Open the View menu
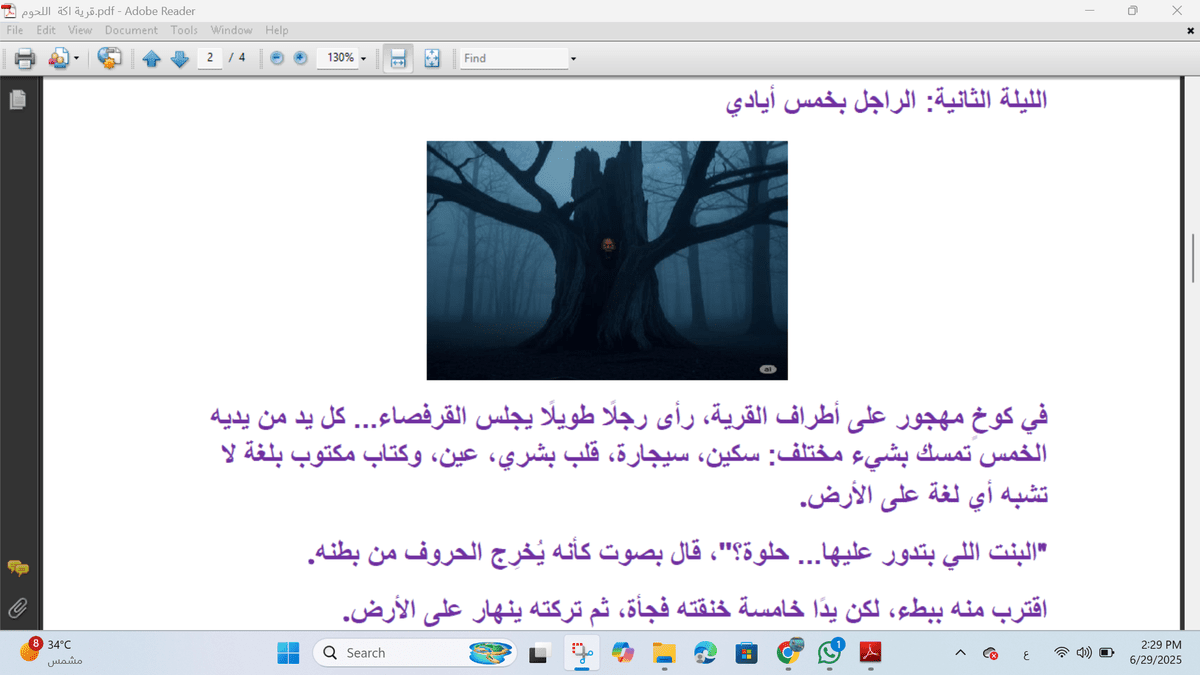Image resolution: width=1200 pixels, height=675 pixels. (79, 30)
